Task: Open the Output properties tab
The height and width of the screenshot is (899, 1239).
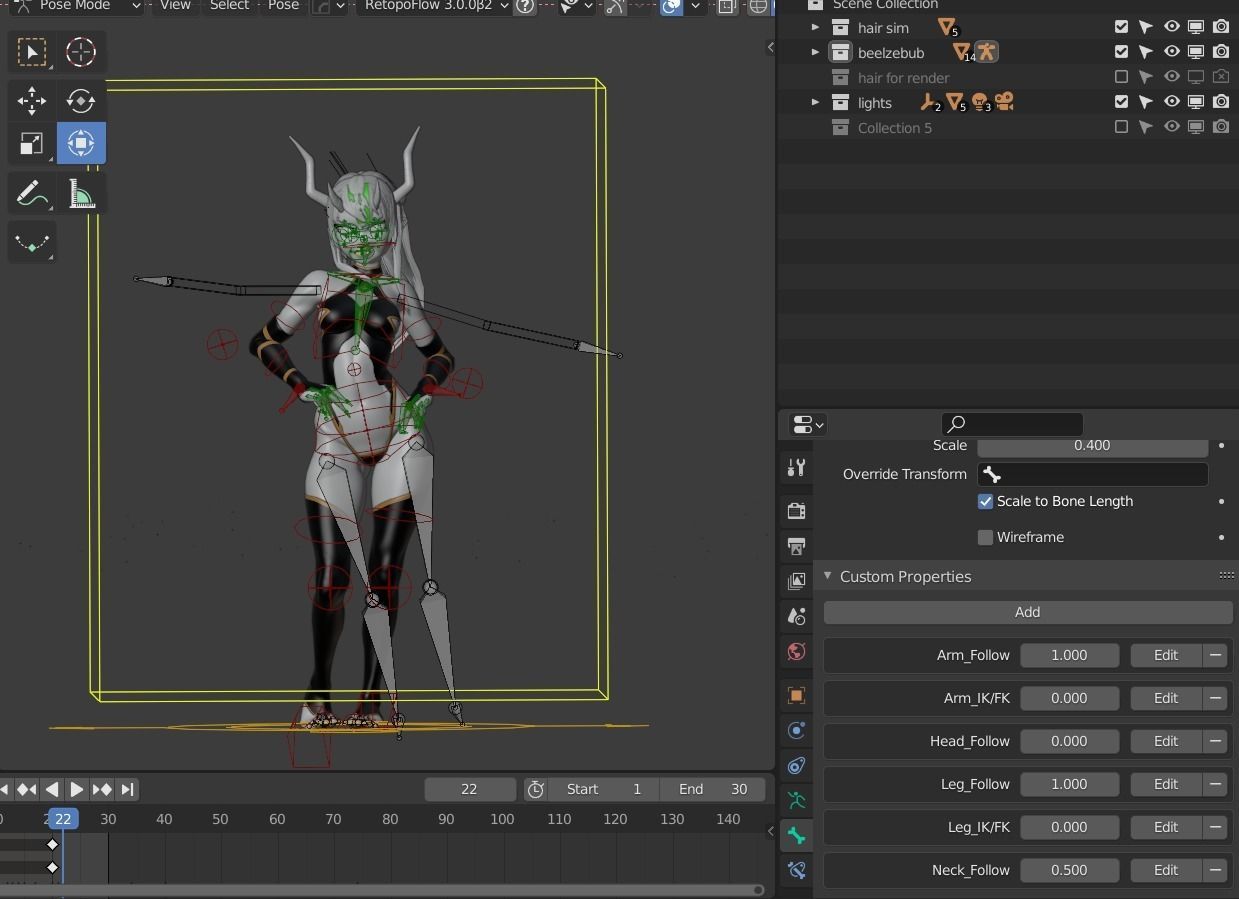Action: coord(796,546)
